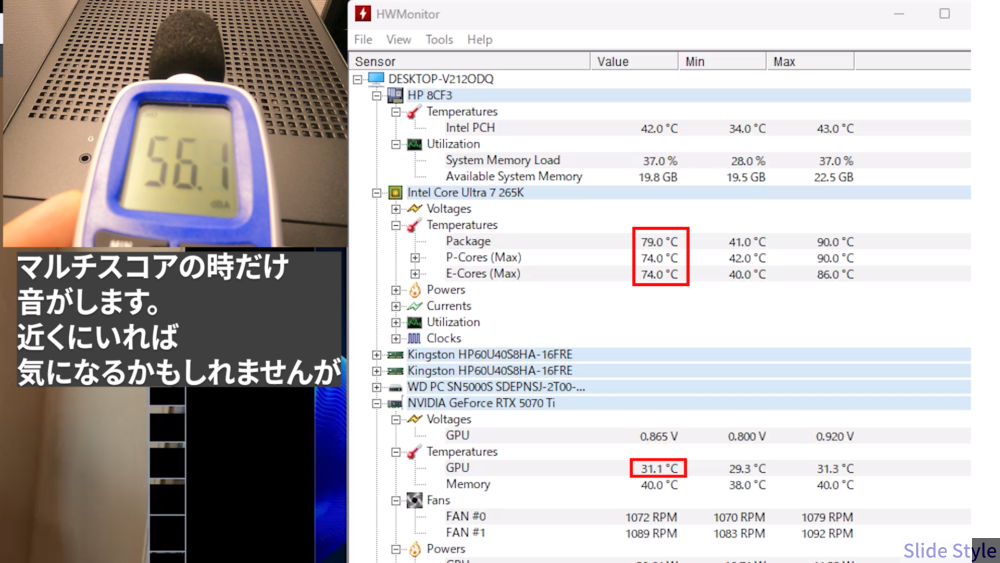The width and height of the screenshot is (1000, 563).
Task: Open the Tools menu
Action: (439, 40)
